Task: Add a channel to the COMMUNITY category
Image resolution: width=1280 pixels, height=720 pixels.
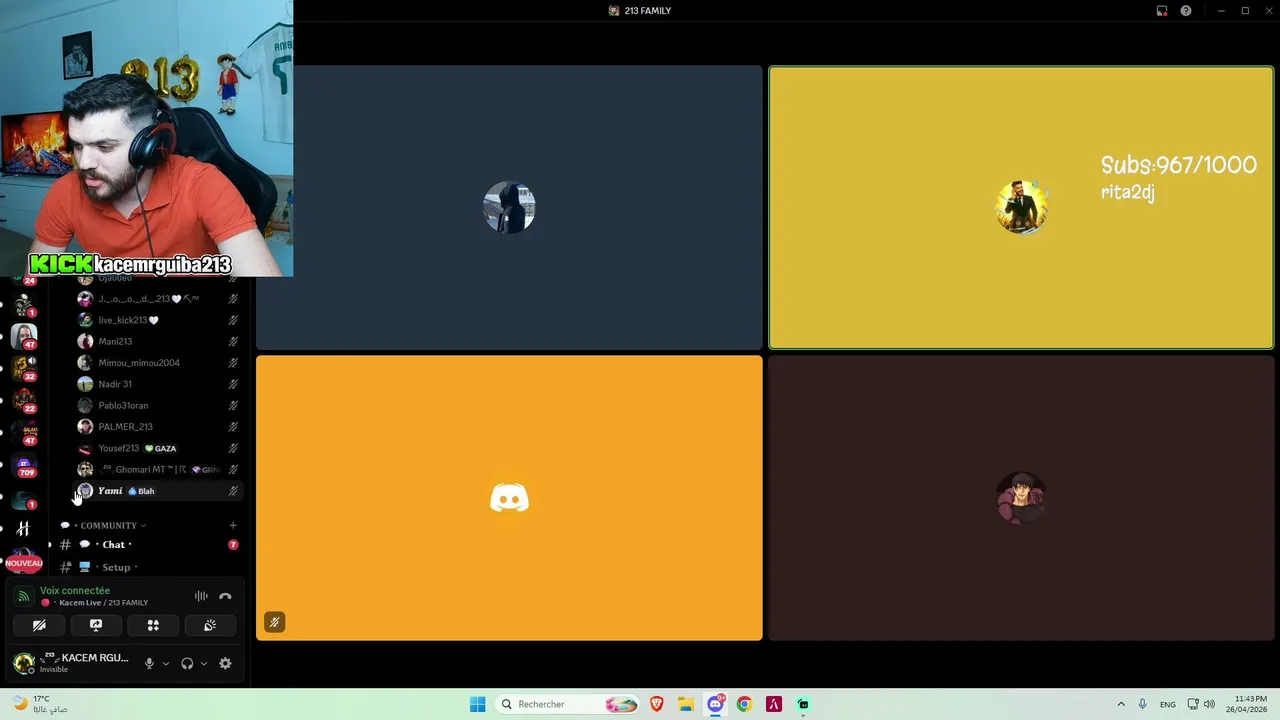Action: tap(233, 525)
